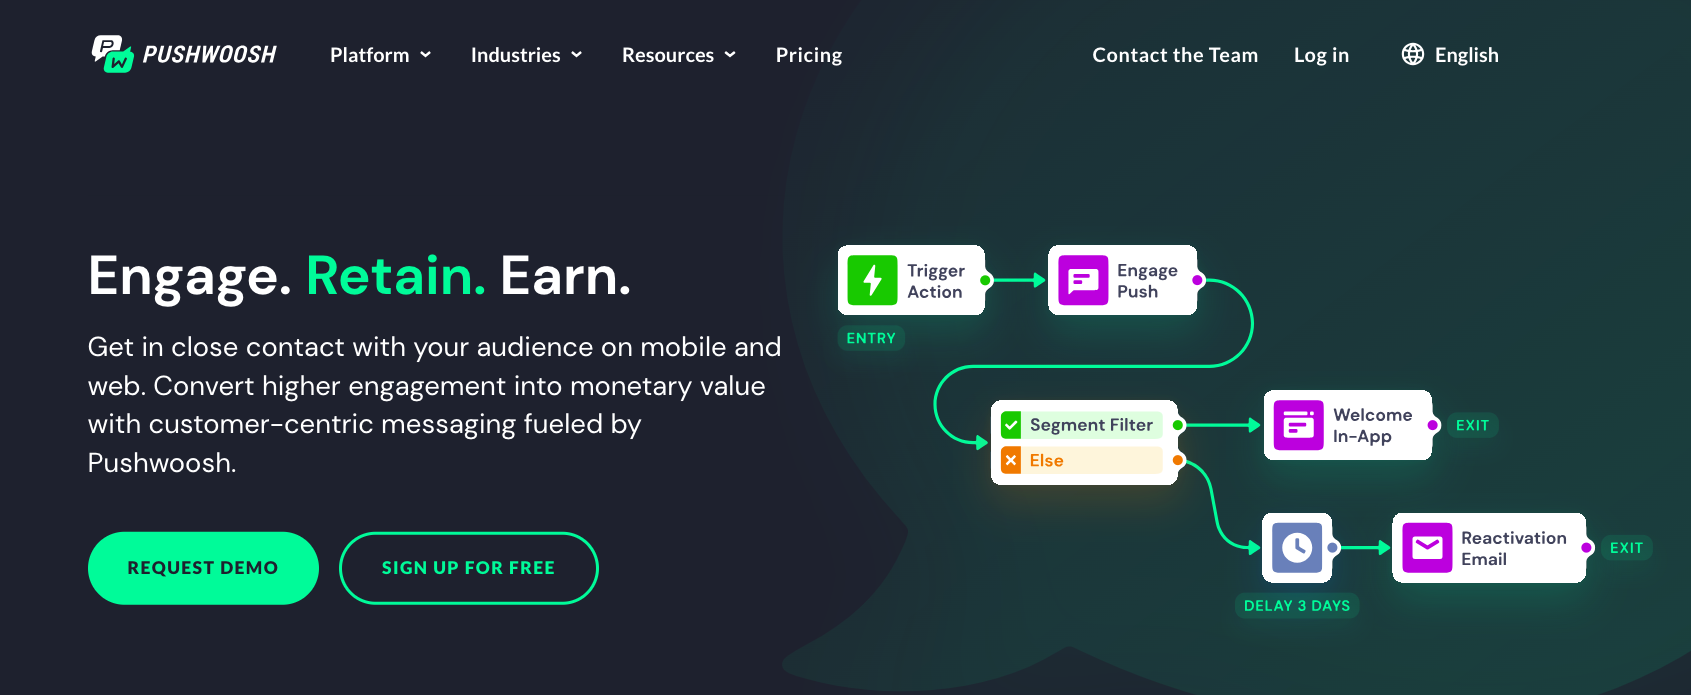The width and height of the screenshot is (1691, 695).
Task: Click the orange X icon beside Else
Action: (x=1011, y=460)
